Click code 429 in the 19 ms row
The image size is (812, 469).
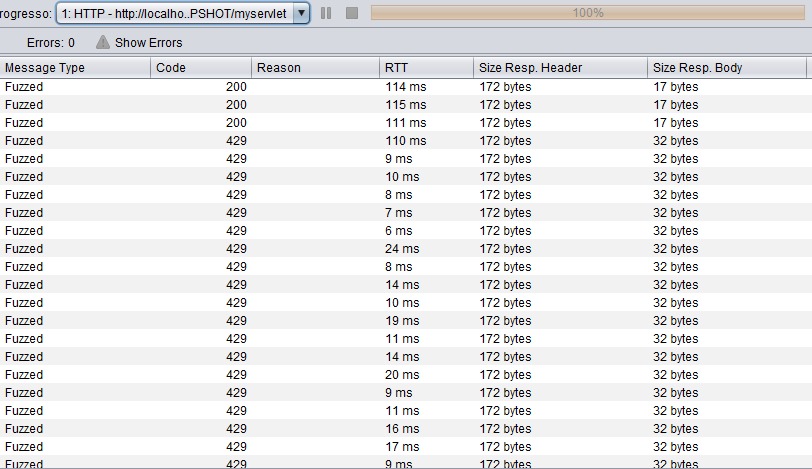coord(236,320)
